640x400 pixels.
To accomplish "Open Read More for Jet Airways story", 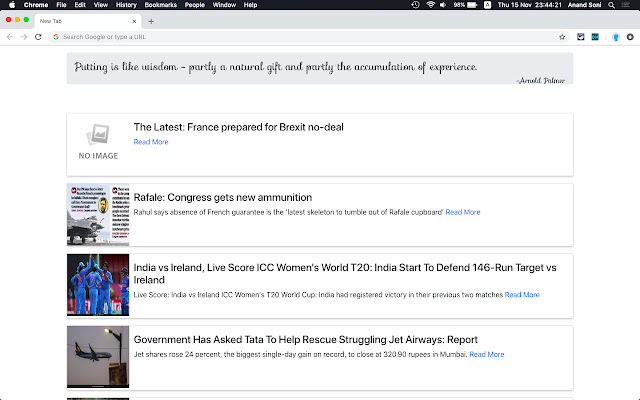I will point(487,354).
